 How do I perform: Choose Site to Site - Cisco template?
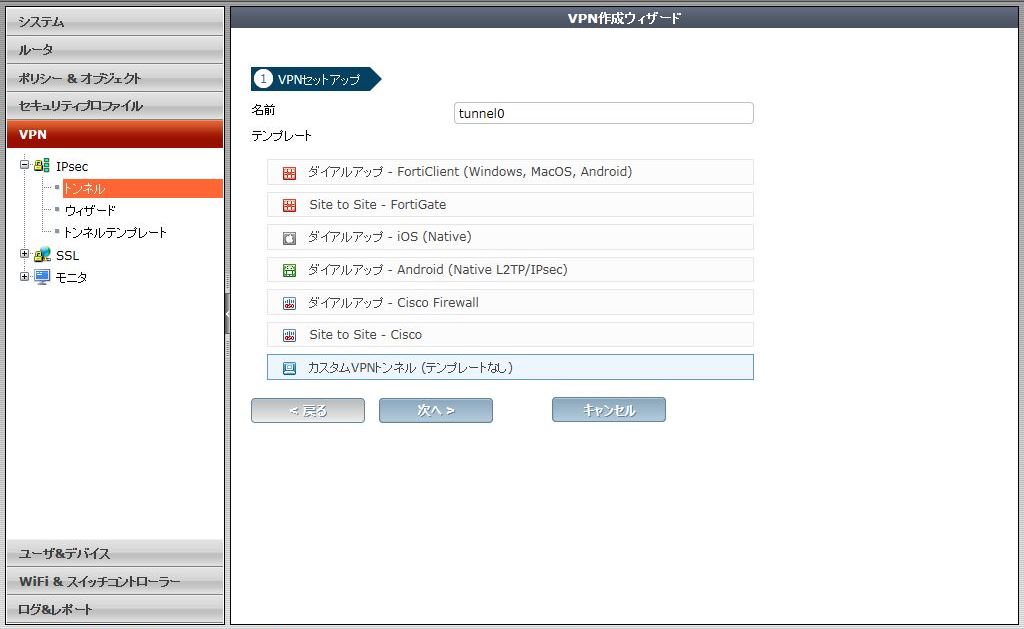[x=510, y=334]
